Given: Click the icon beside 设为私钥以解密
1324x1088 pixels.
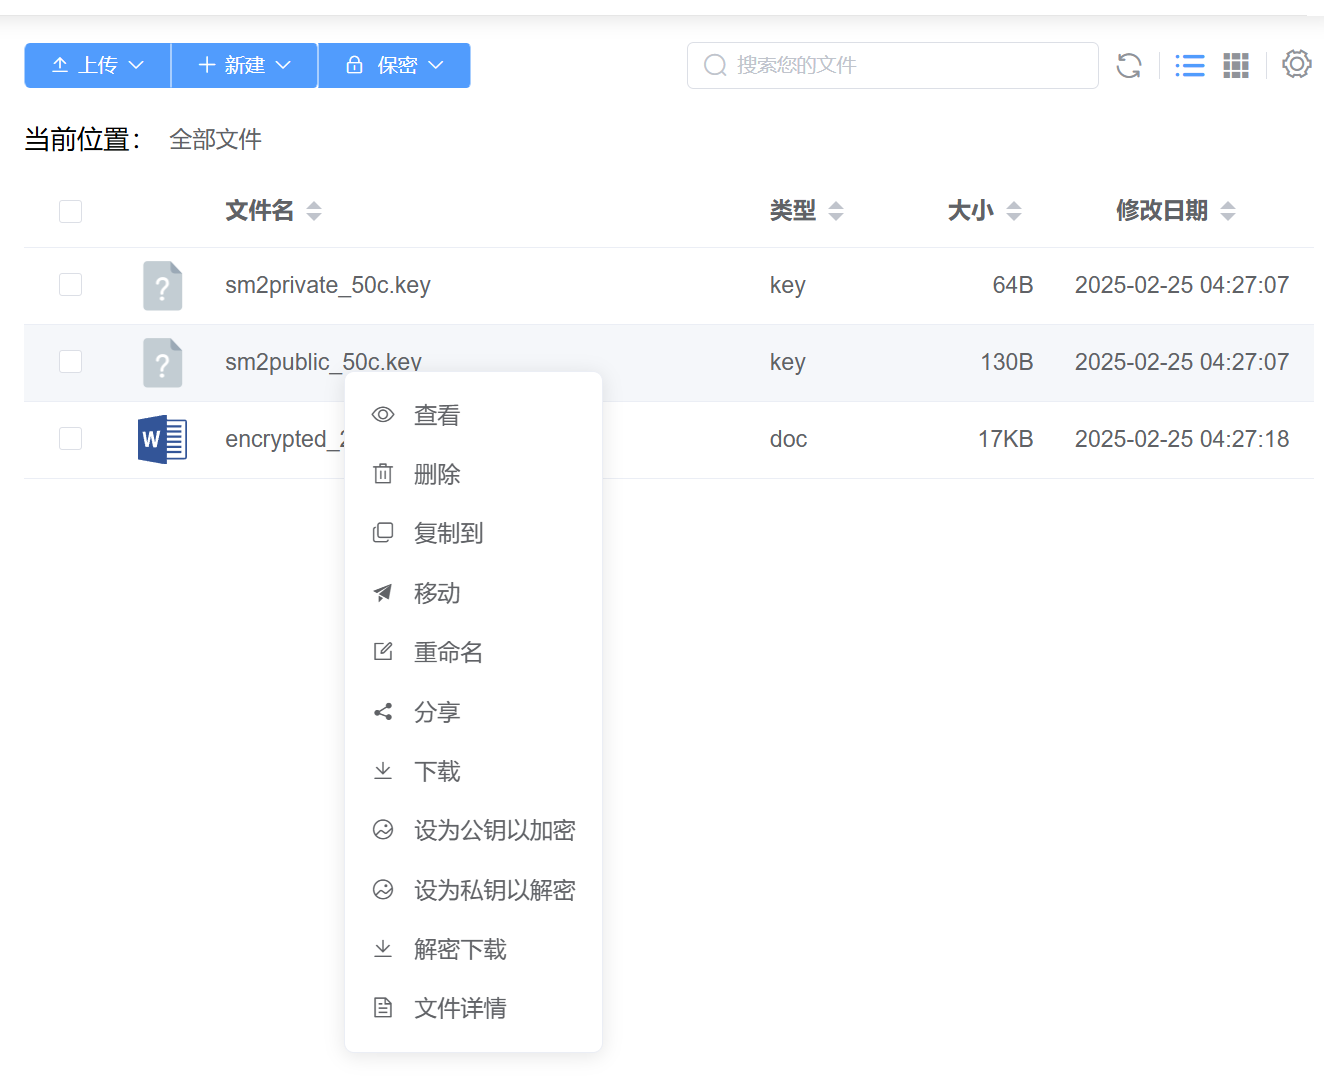Looking at the screenshot, I should click(383, 890).
